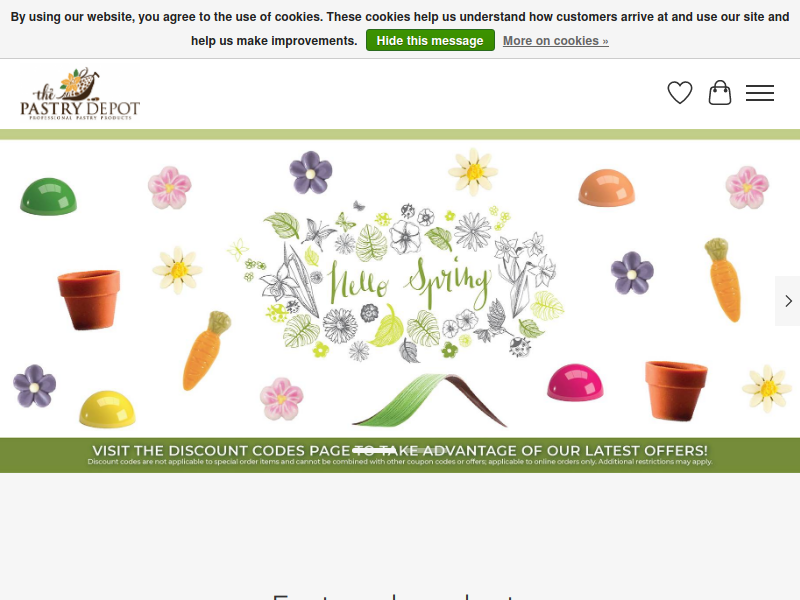Click the discount codes restrictions fine print

point(400,462)
